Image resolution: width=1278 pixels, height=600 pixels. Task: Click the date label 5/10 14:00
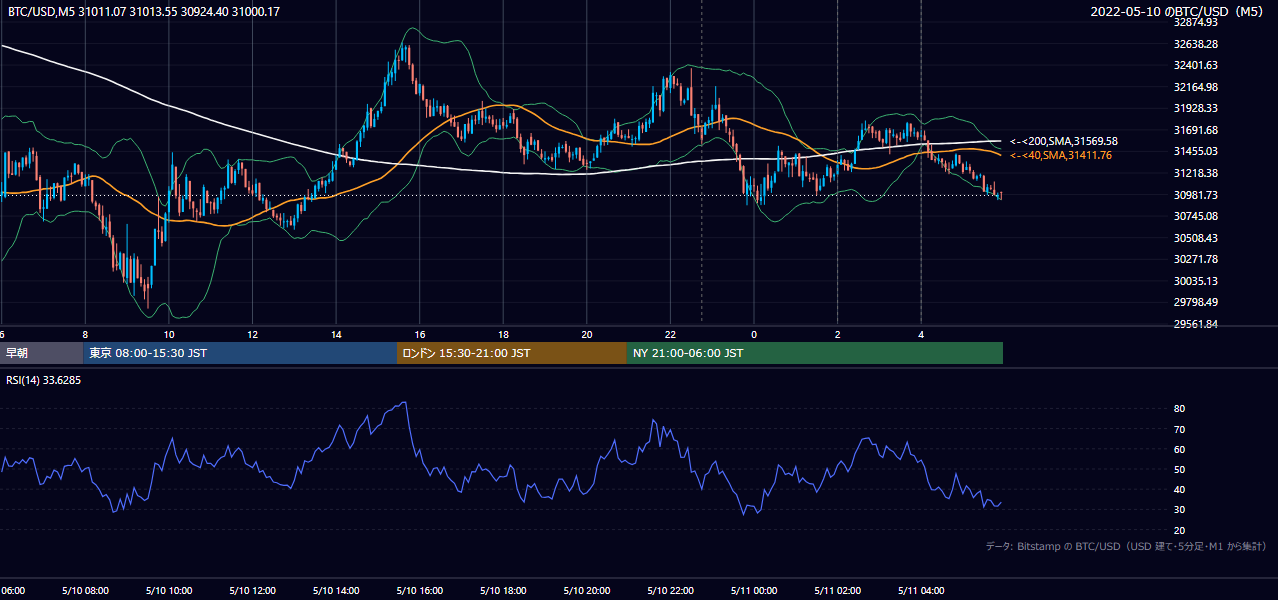pos(336,591)
